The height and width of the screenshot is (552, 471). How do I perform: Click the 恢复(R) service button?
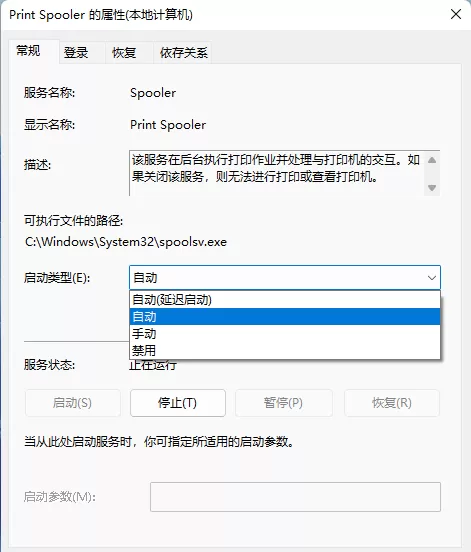pos(392,403)
